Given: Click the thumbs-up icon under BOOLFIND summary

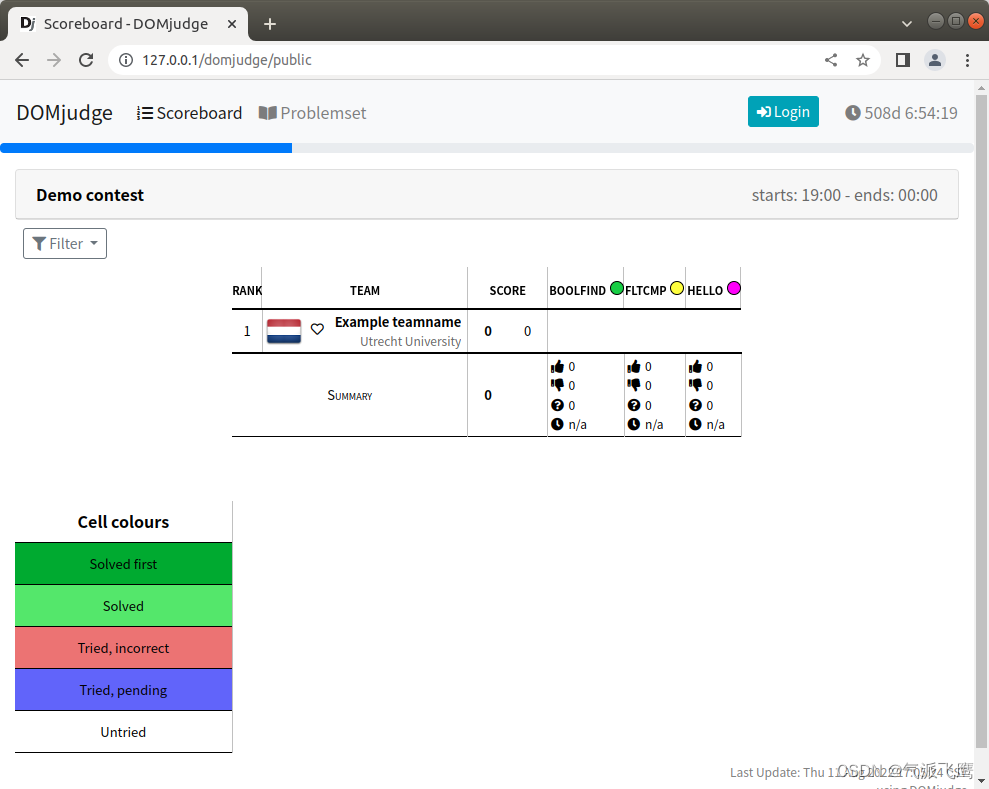Looking at the screenshot, I should [x=557, y=365].
